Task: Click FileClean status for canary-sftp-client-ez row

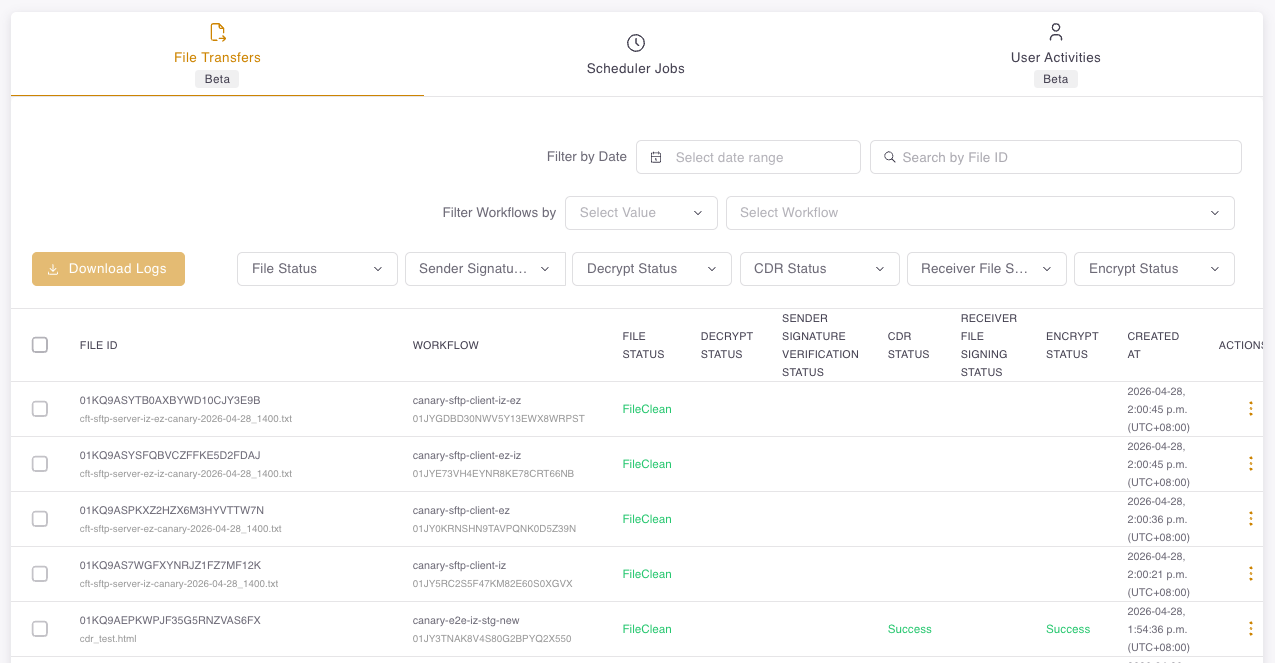Action: [647, 519]
